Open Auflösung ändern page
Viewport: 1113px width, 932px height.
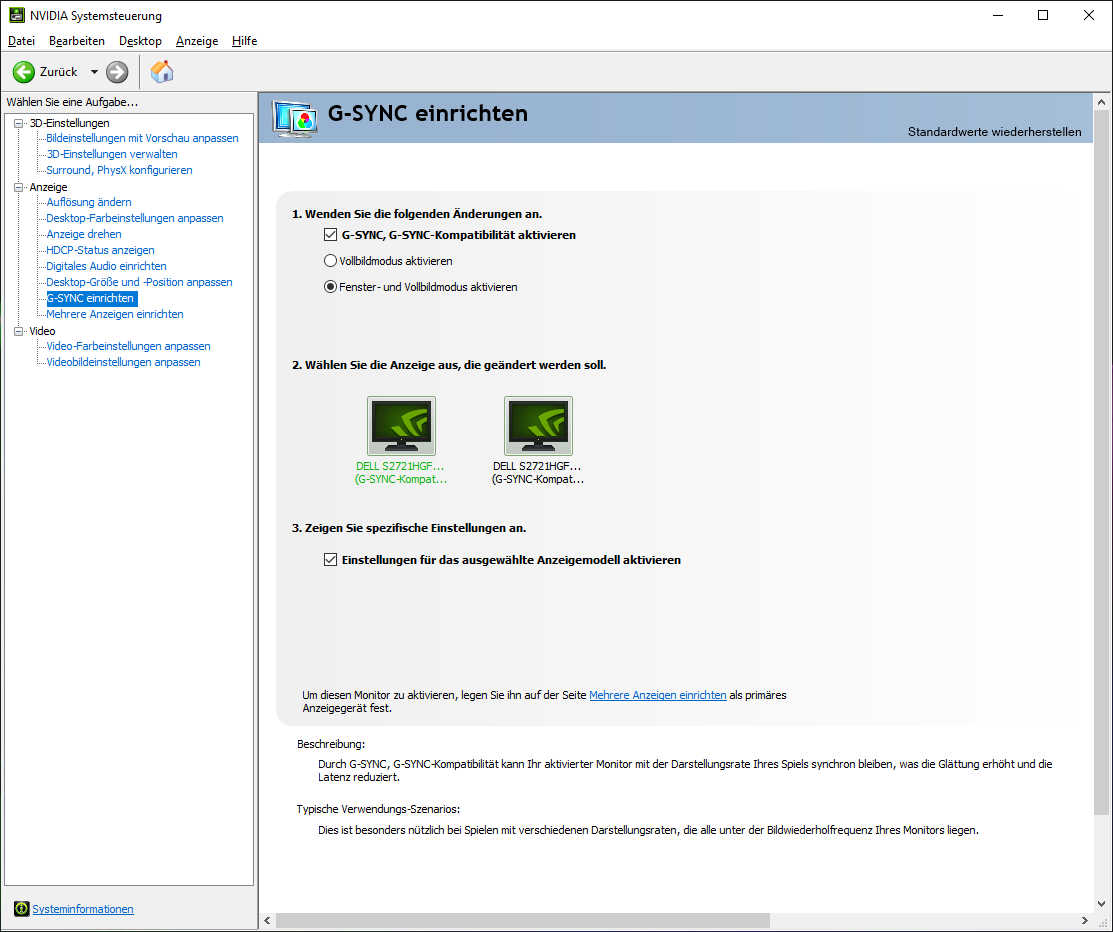(x=89, y=202)
